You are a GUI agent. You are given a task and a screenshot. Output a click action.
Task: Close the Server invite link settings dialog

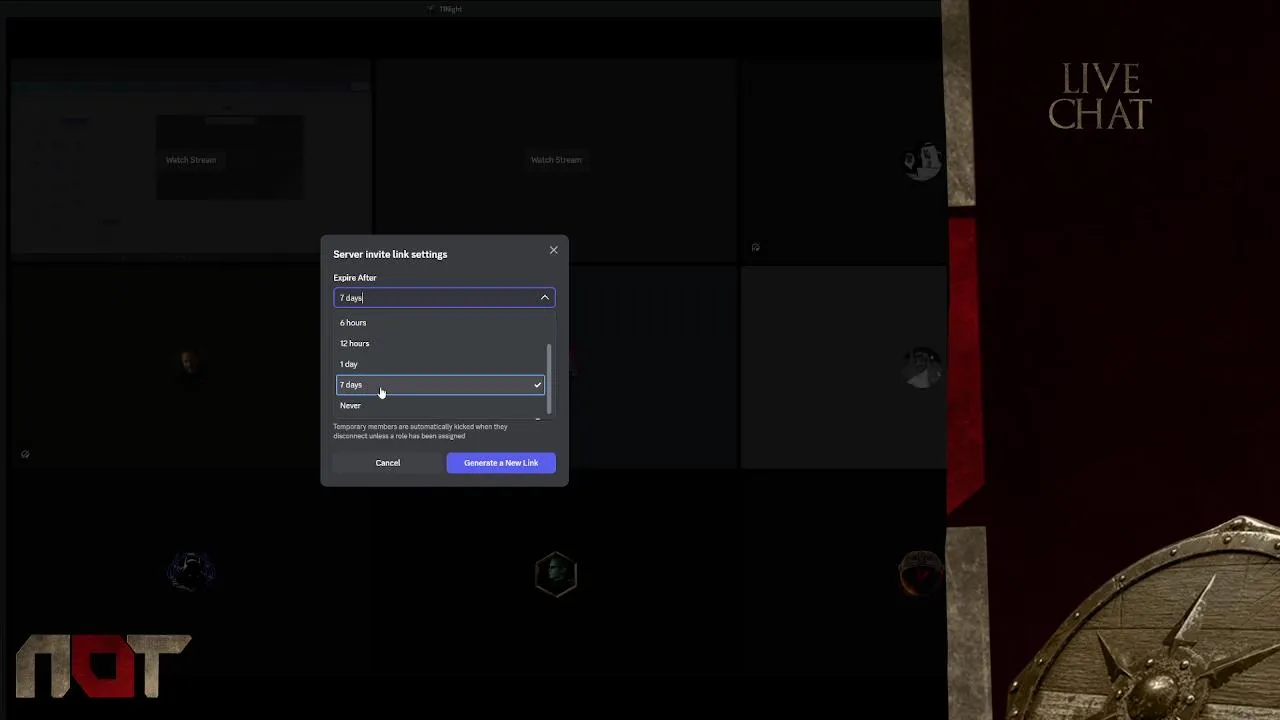(553, 250)
